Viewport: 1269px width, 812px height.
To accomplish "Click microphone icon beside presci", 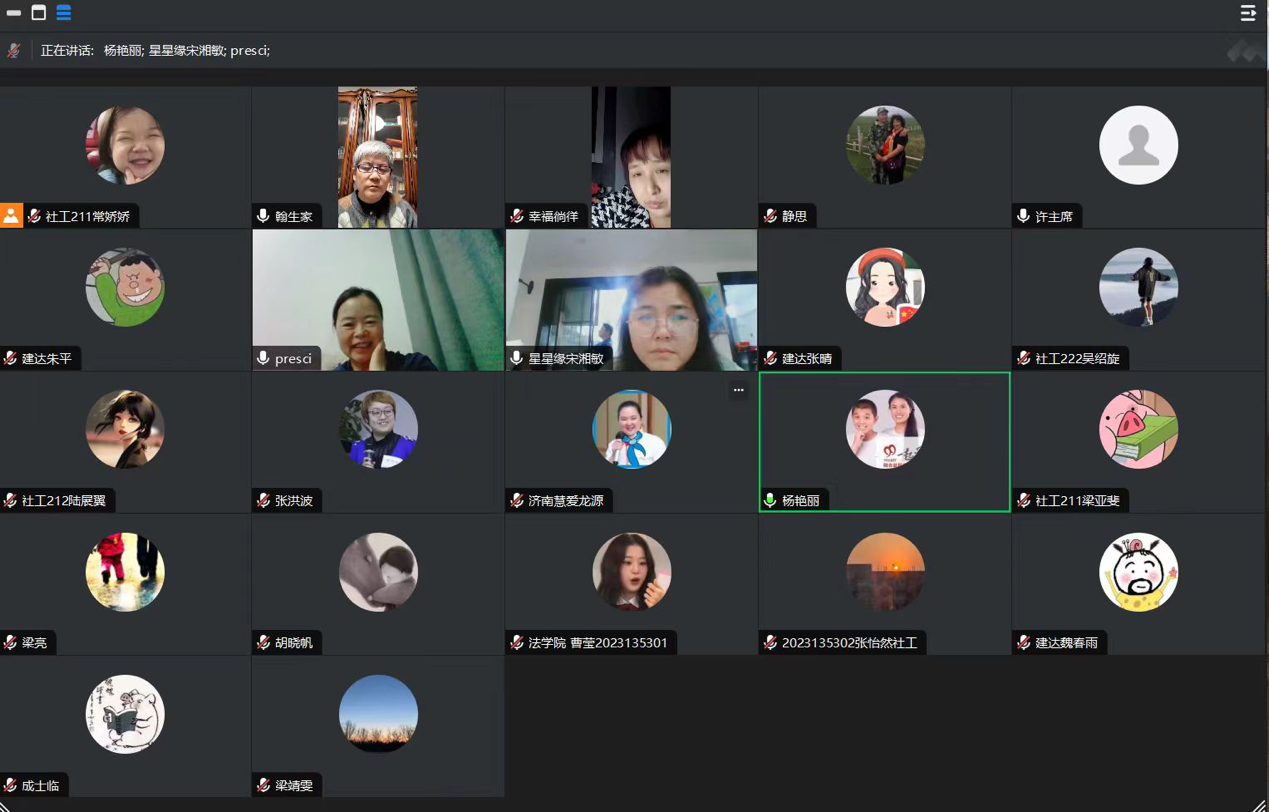I will click(263, 358).
